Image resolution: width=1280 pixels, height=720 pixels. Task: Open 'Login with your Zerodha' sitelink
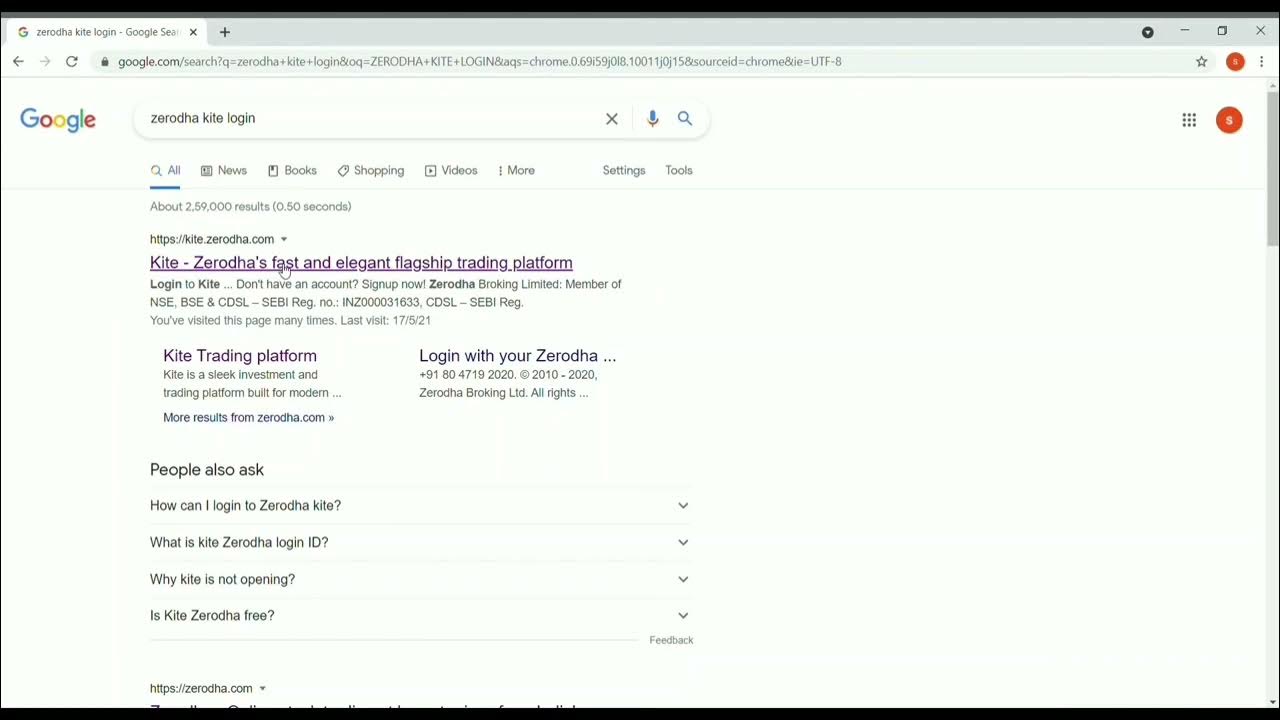click(517, 356)
